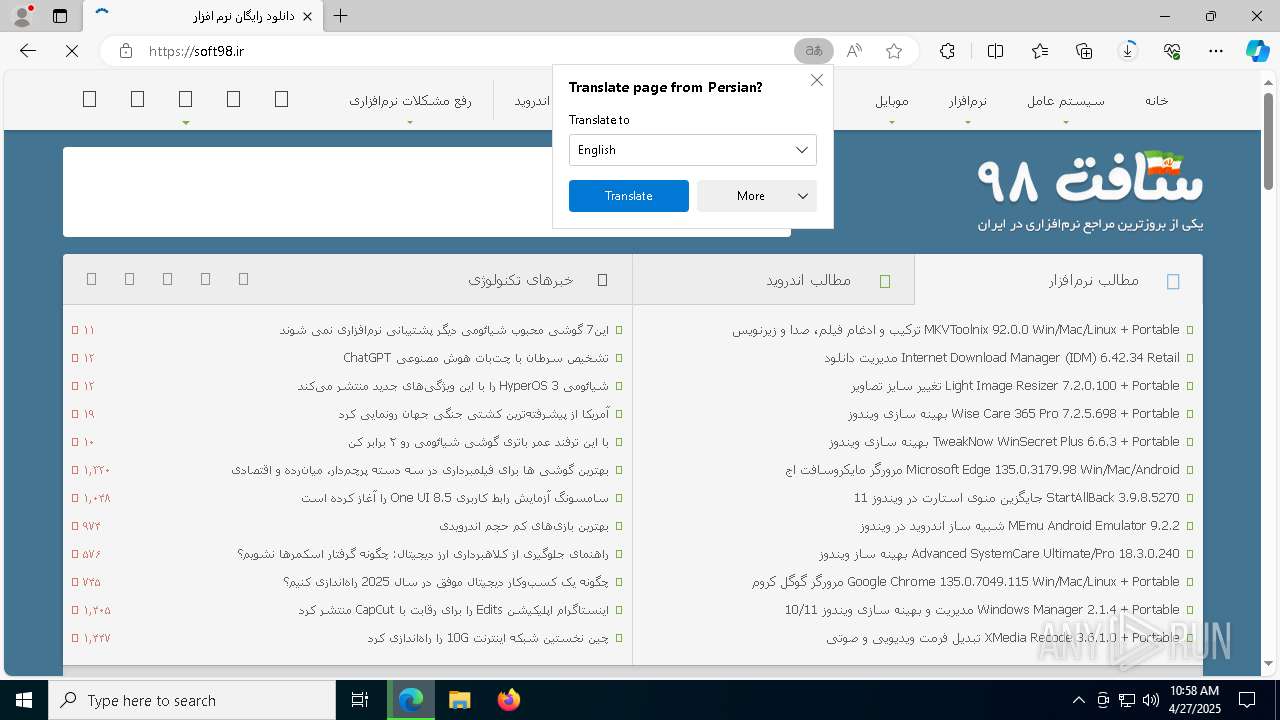Close the current browser tab

tap(307, 16)
